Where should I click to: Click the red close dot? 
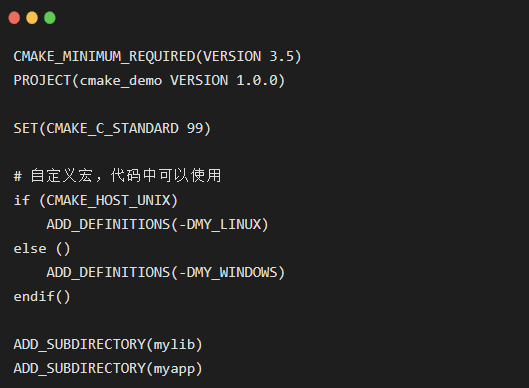pos(14,18)
